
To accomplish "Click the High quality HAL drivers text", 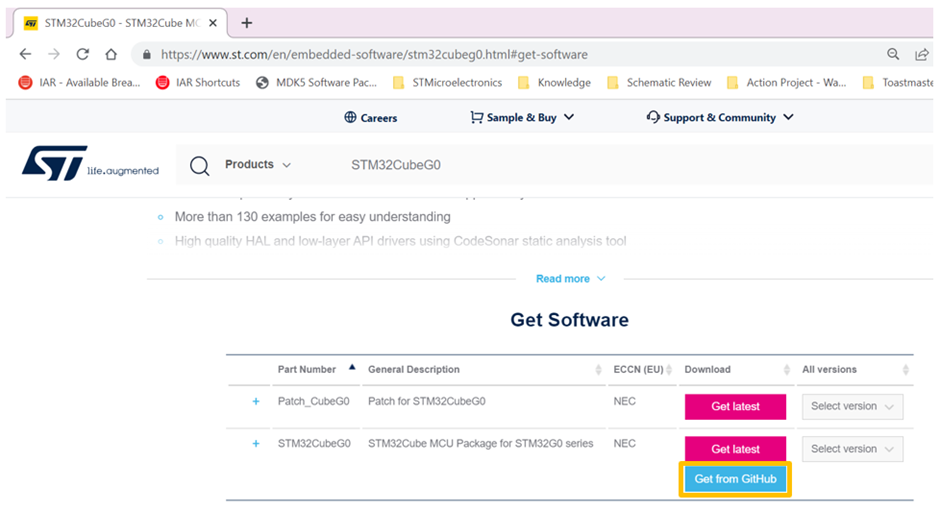I will (400, 241).
